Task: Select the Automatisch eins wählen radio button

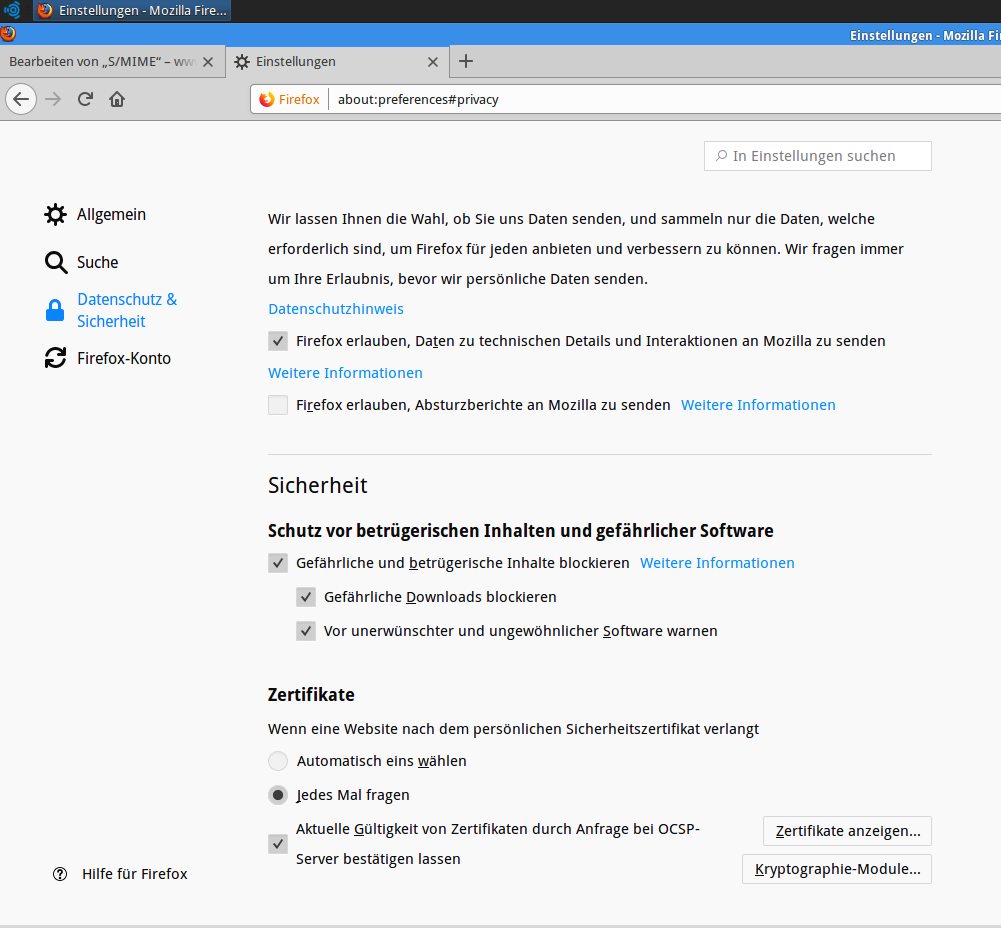Action: point(277,760)
